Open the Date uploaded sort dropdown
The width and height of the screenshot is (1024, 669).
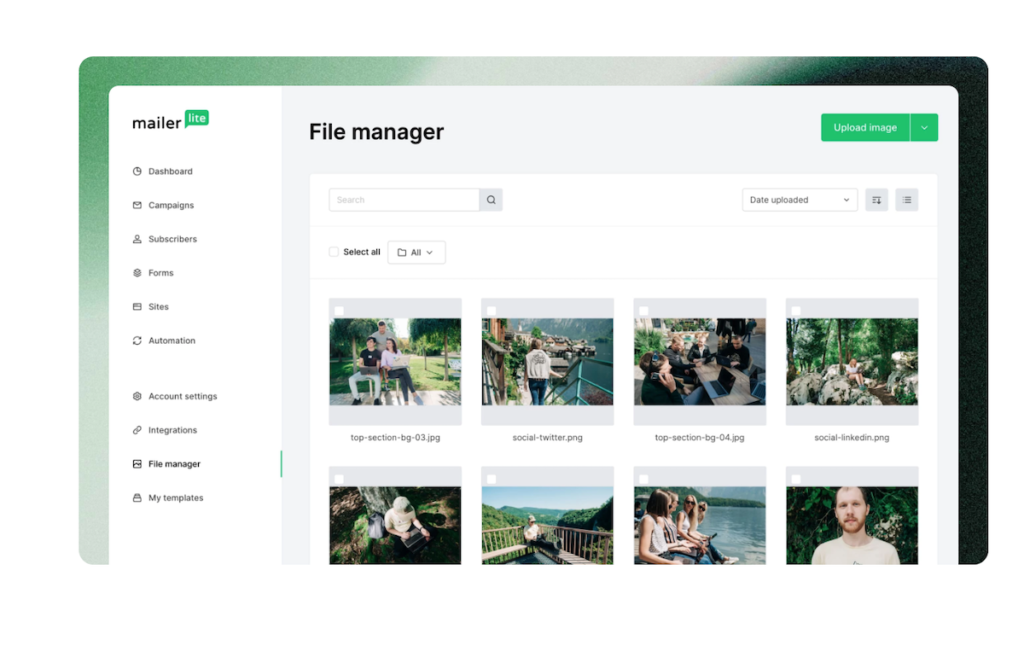point(799,200)
